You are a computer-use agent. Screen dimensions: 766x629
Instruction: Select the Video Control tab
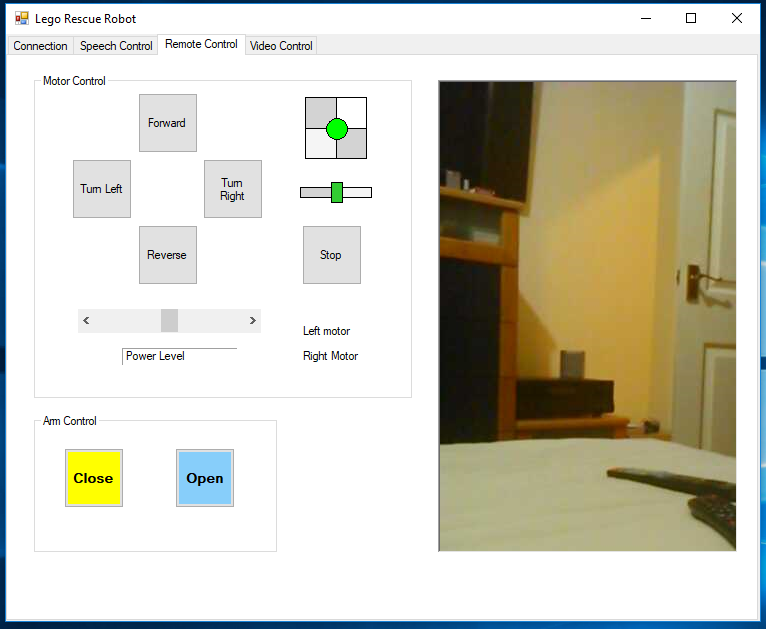(281, 46)
